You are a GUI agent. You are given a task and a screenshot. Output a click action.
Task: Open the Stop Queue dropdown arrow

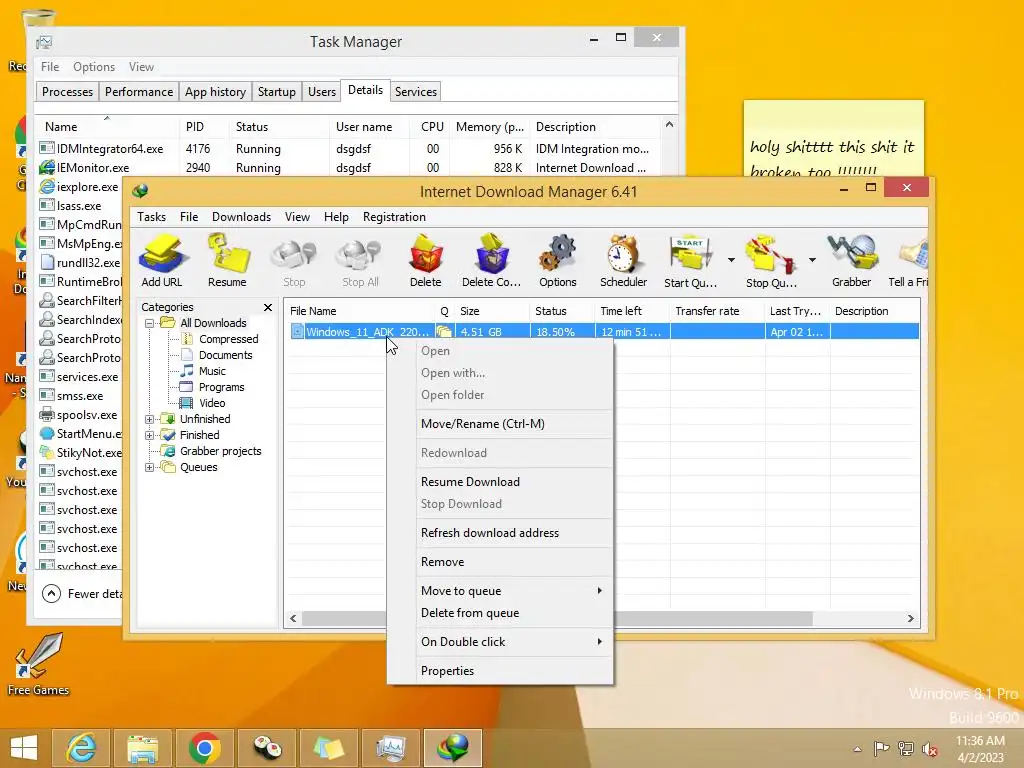coord(812,260)
